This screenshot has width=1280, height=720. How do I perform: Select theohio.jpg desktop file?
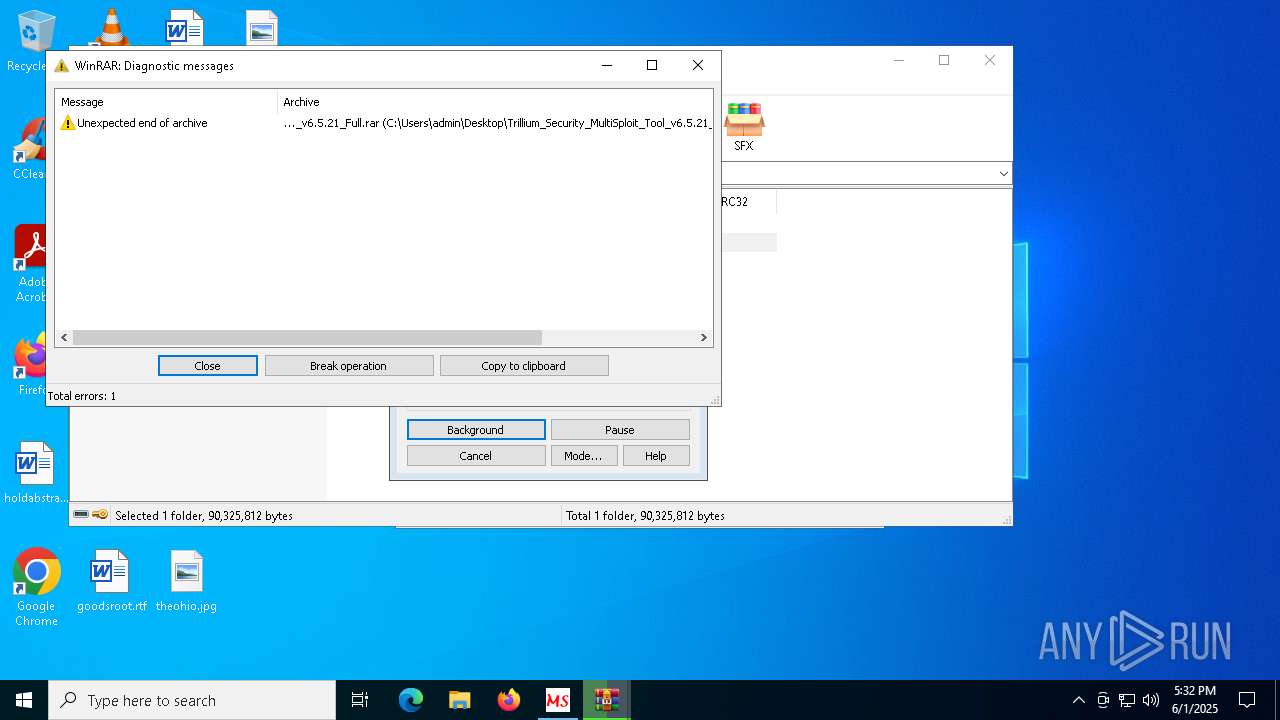click(x=186, y=581)
